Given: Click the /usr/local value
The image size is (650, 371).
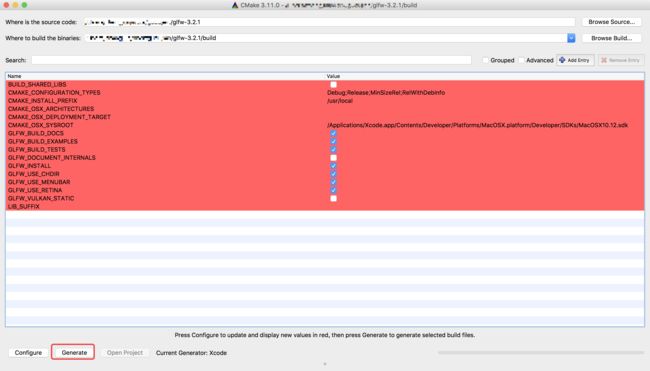Looking at the screenshot, I should (x=340, y=101).
